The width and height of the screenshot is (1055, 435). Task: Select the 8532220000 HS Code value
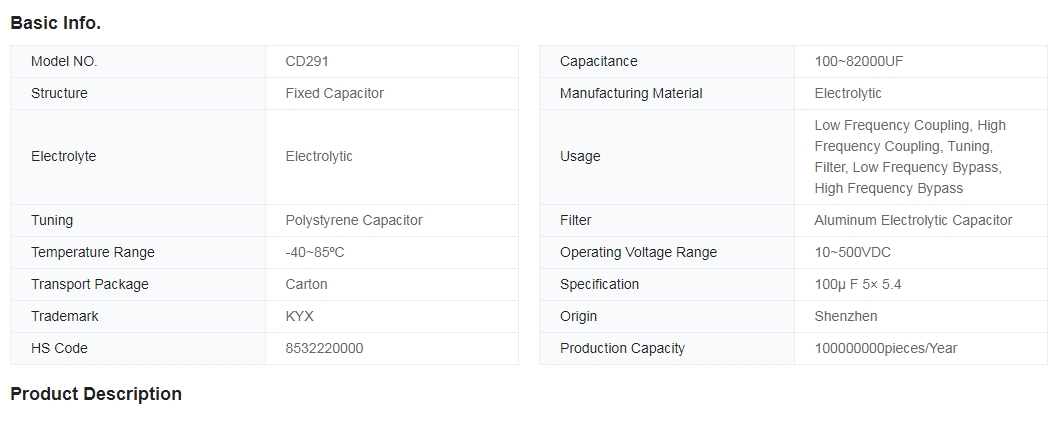coord(324,348)
